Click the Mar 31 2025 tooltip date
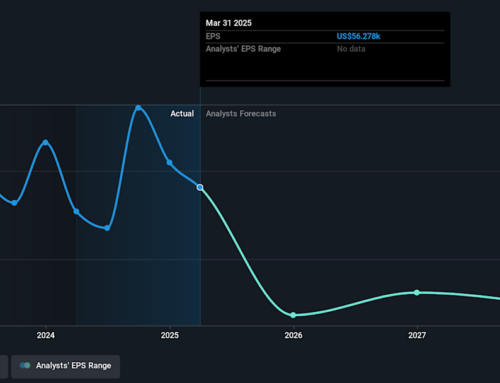 229,23
